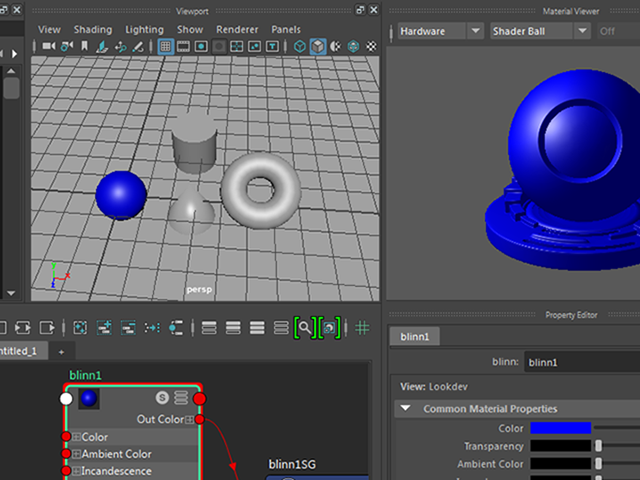The image size is (640, 480).
Task: Expand the Color attribute on blinn1 node
Action: click(76, 437)
